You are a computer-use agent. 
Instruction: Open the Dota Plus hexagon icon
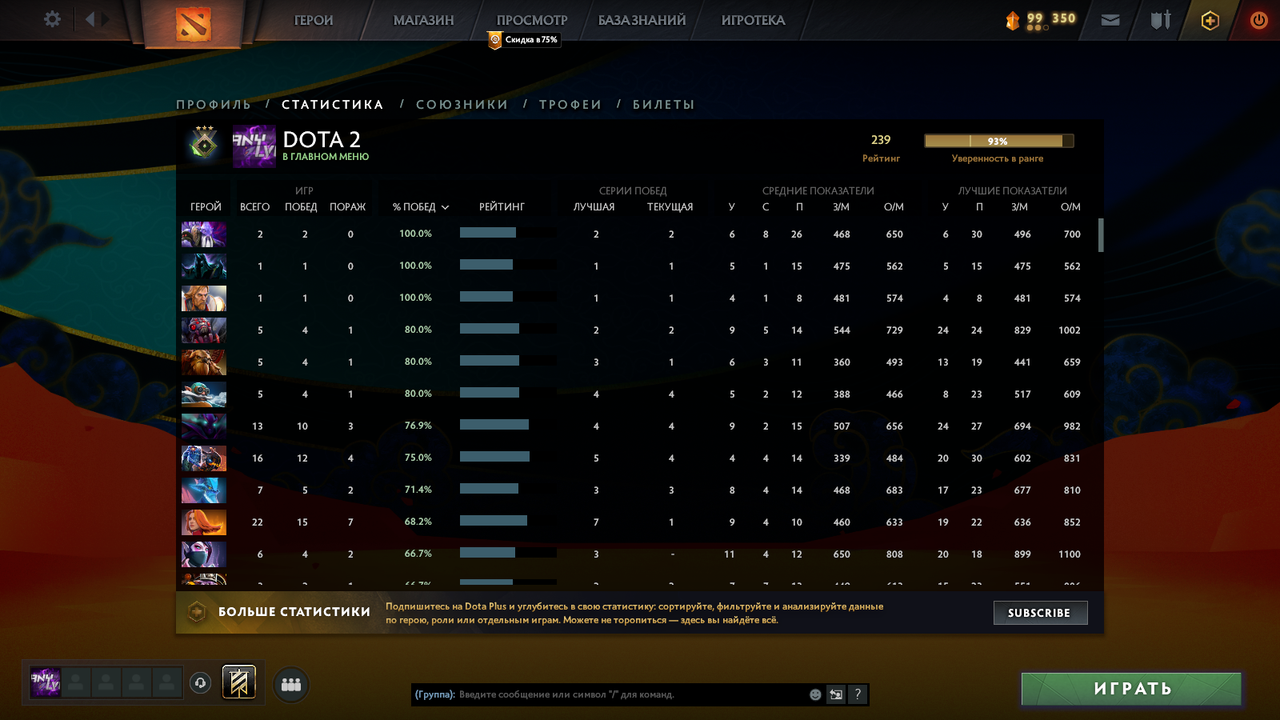pyautogui.click(x=1210, y=20)
